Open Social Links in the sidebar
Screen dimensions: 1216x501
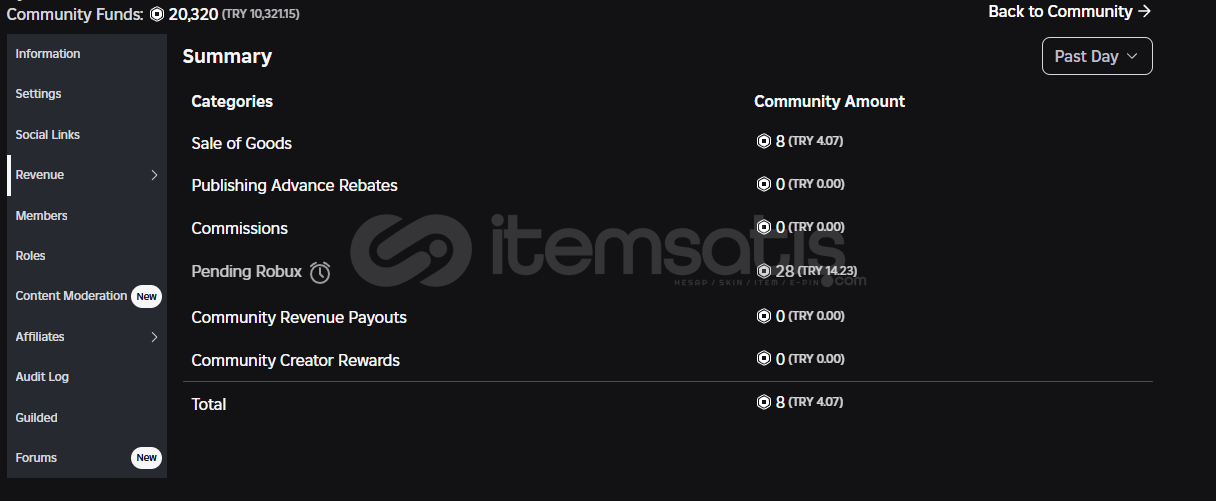pos(48,135)
